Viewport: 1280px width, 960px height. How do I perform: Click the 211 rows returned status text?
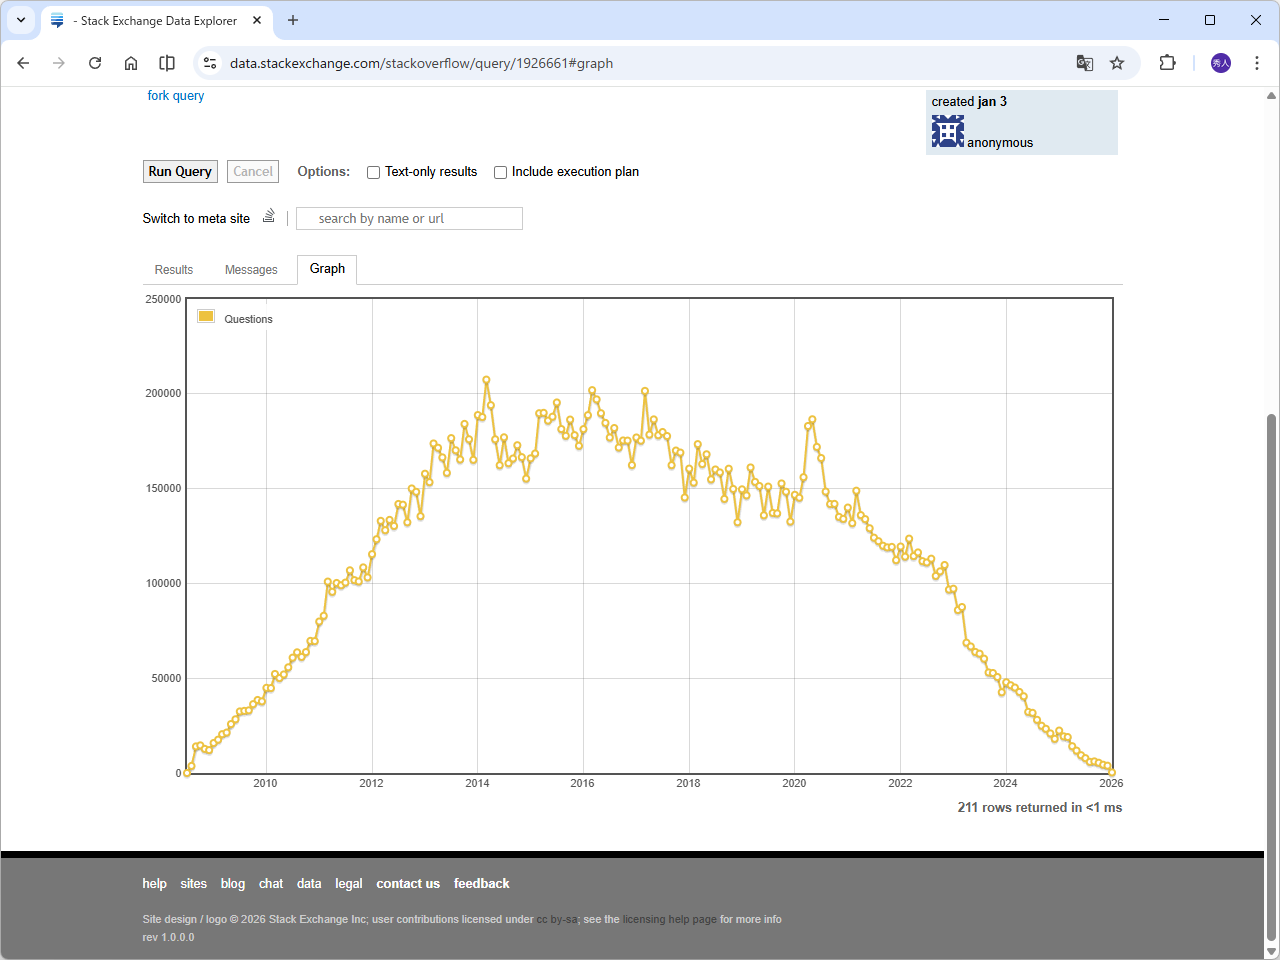pyautogui.click(x=1040, y=808)
